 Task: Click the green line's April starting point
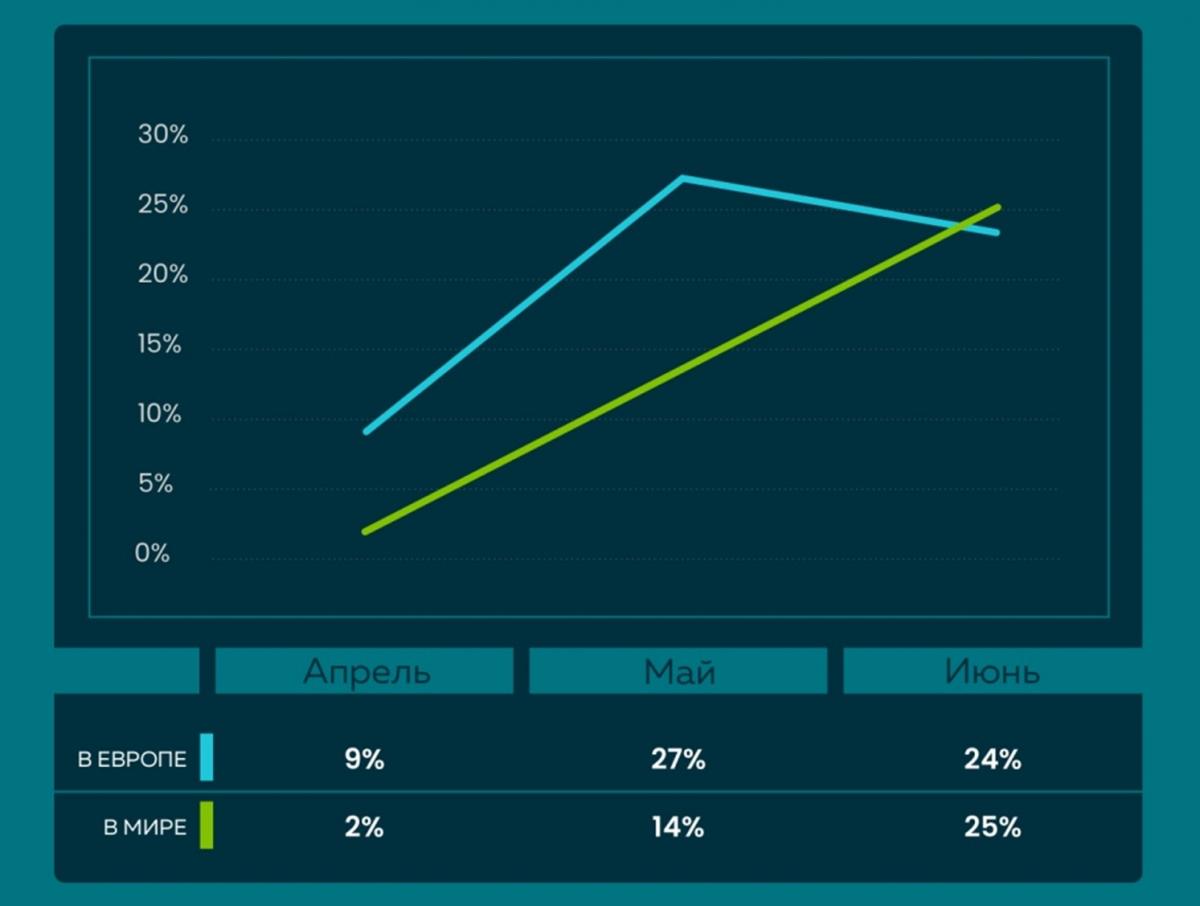pyautogui.click(x=366, y=531)
